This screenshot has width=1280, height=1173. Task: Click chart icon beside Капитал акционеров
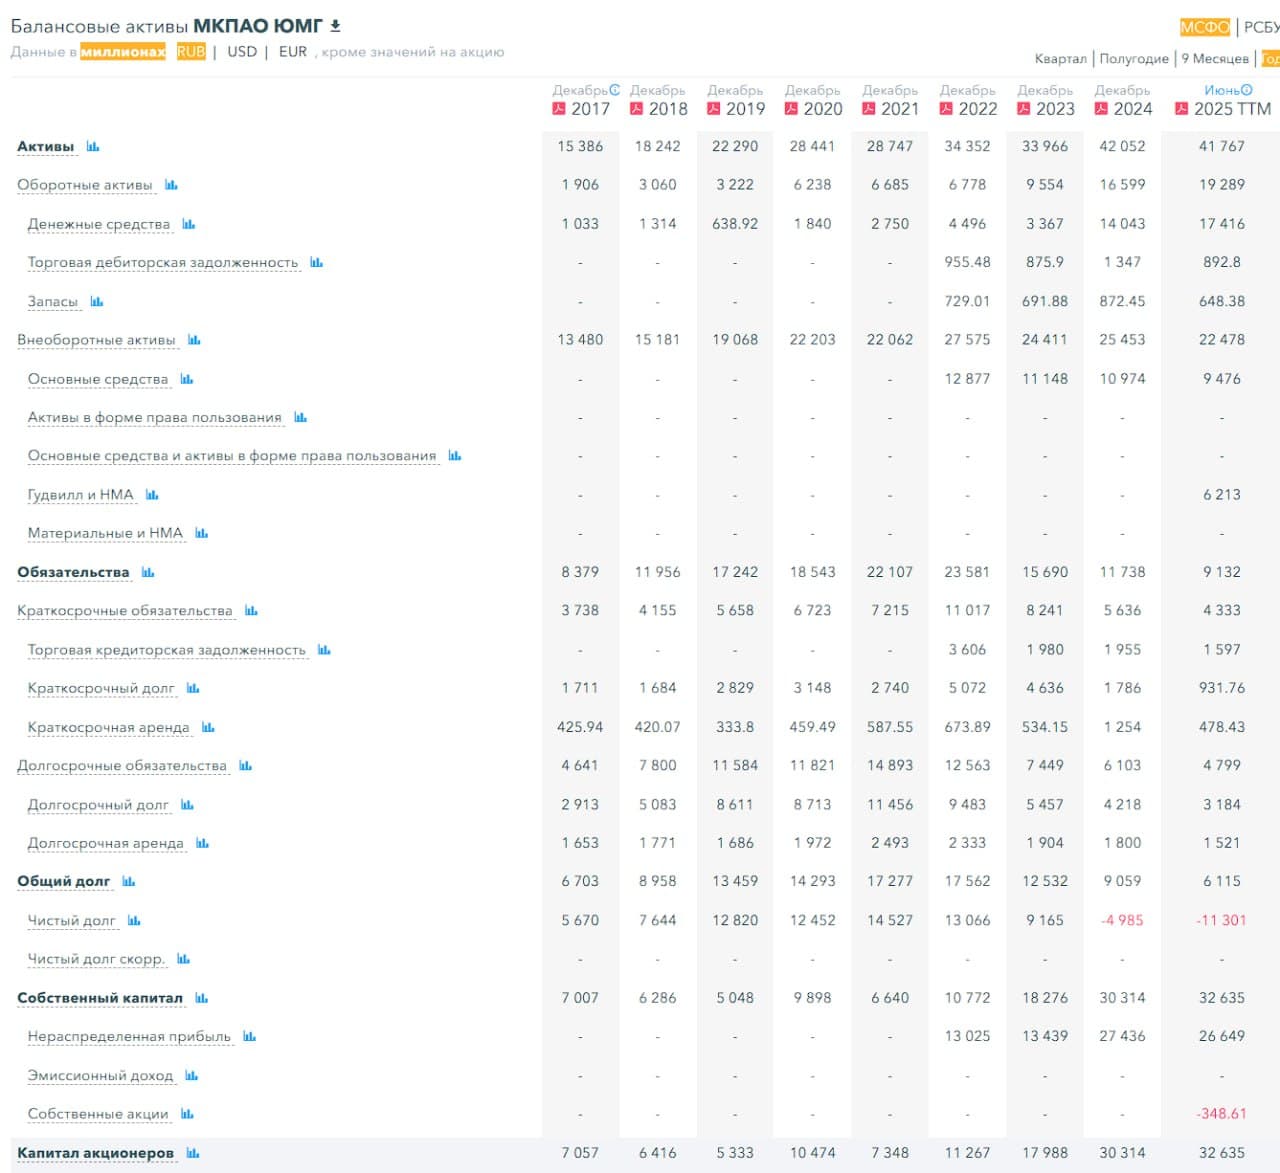(193, 1153)
